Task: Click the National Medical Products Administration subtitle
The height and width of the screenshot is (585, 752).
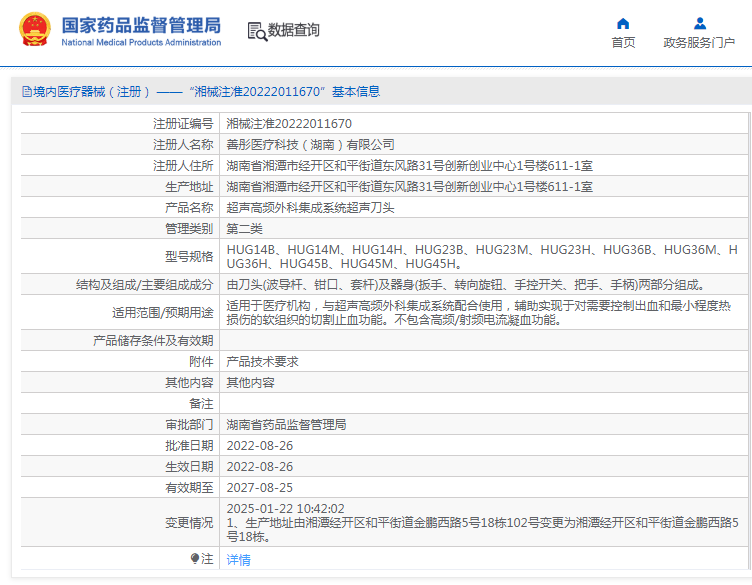Action: pos(141,42)
